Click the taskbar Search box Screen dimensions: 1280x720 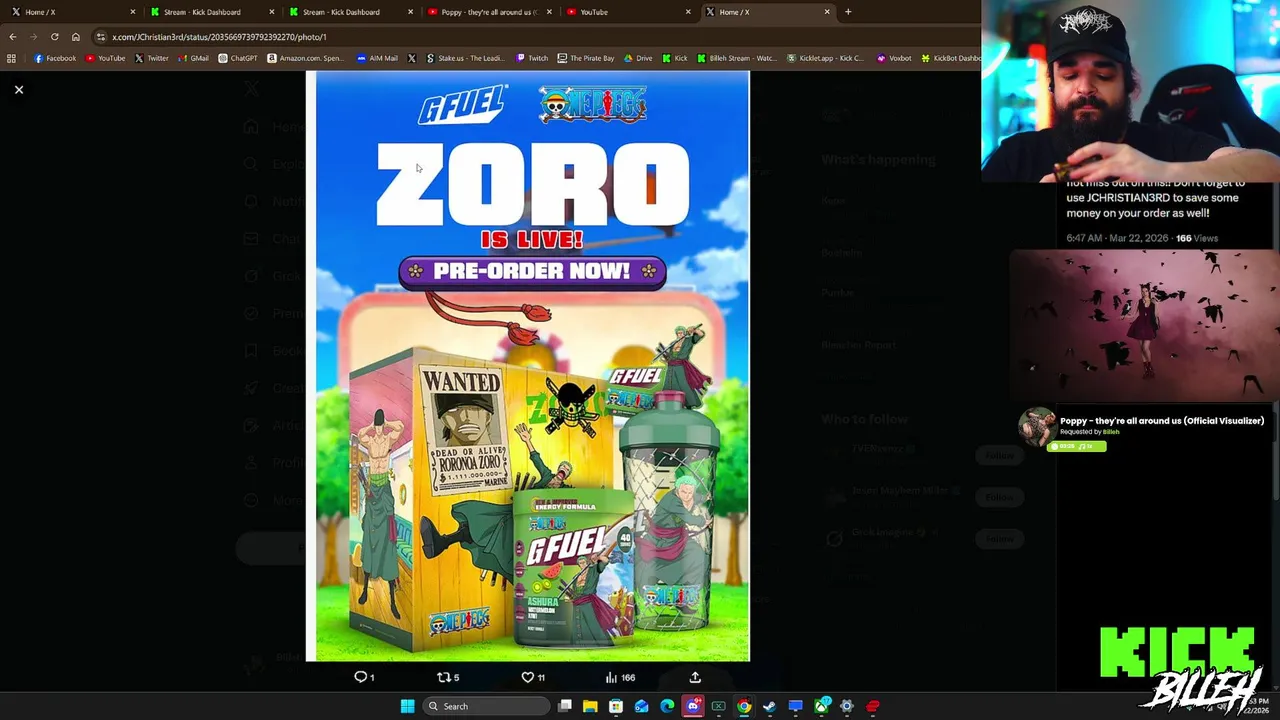487,706
